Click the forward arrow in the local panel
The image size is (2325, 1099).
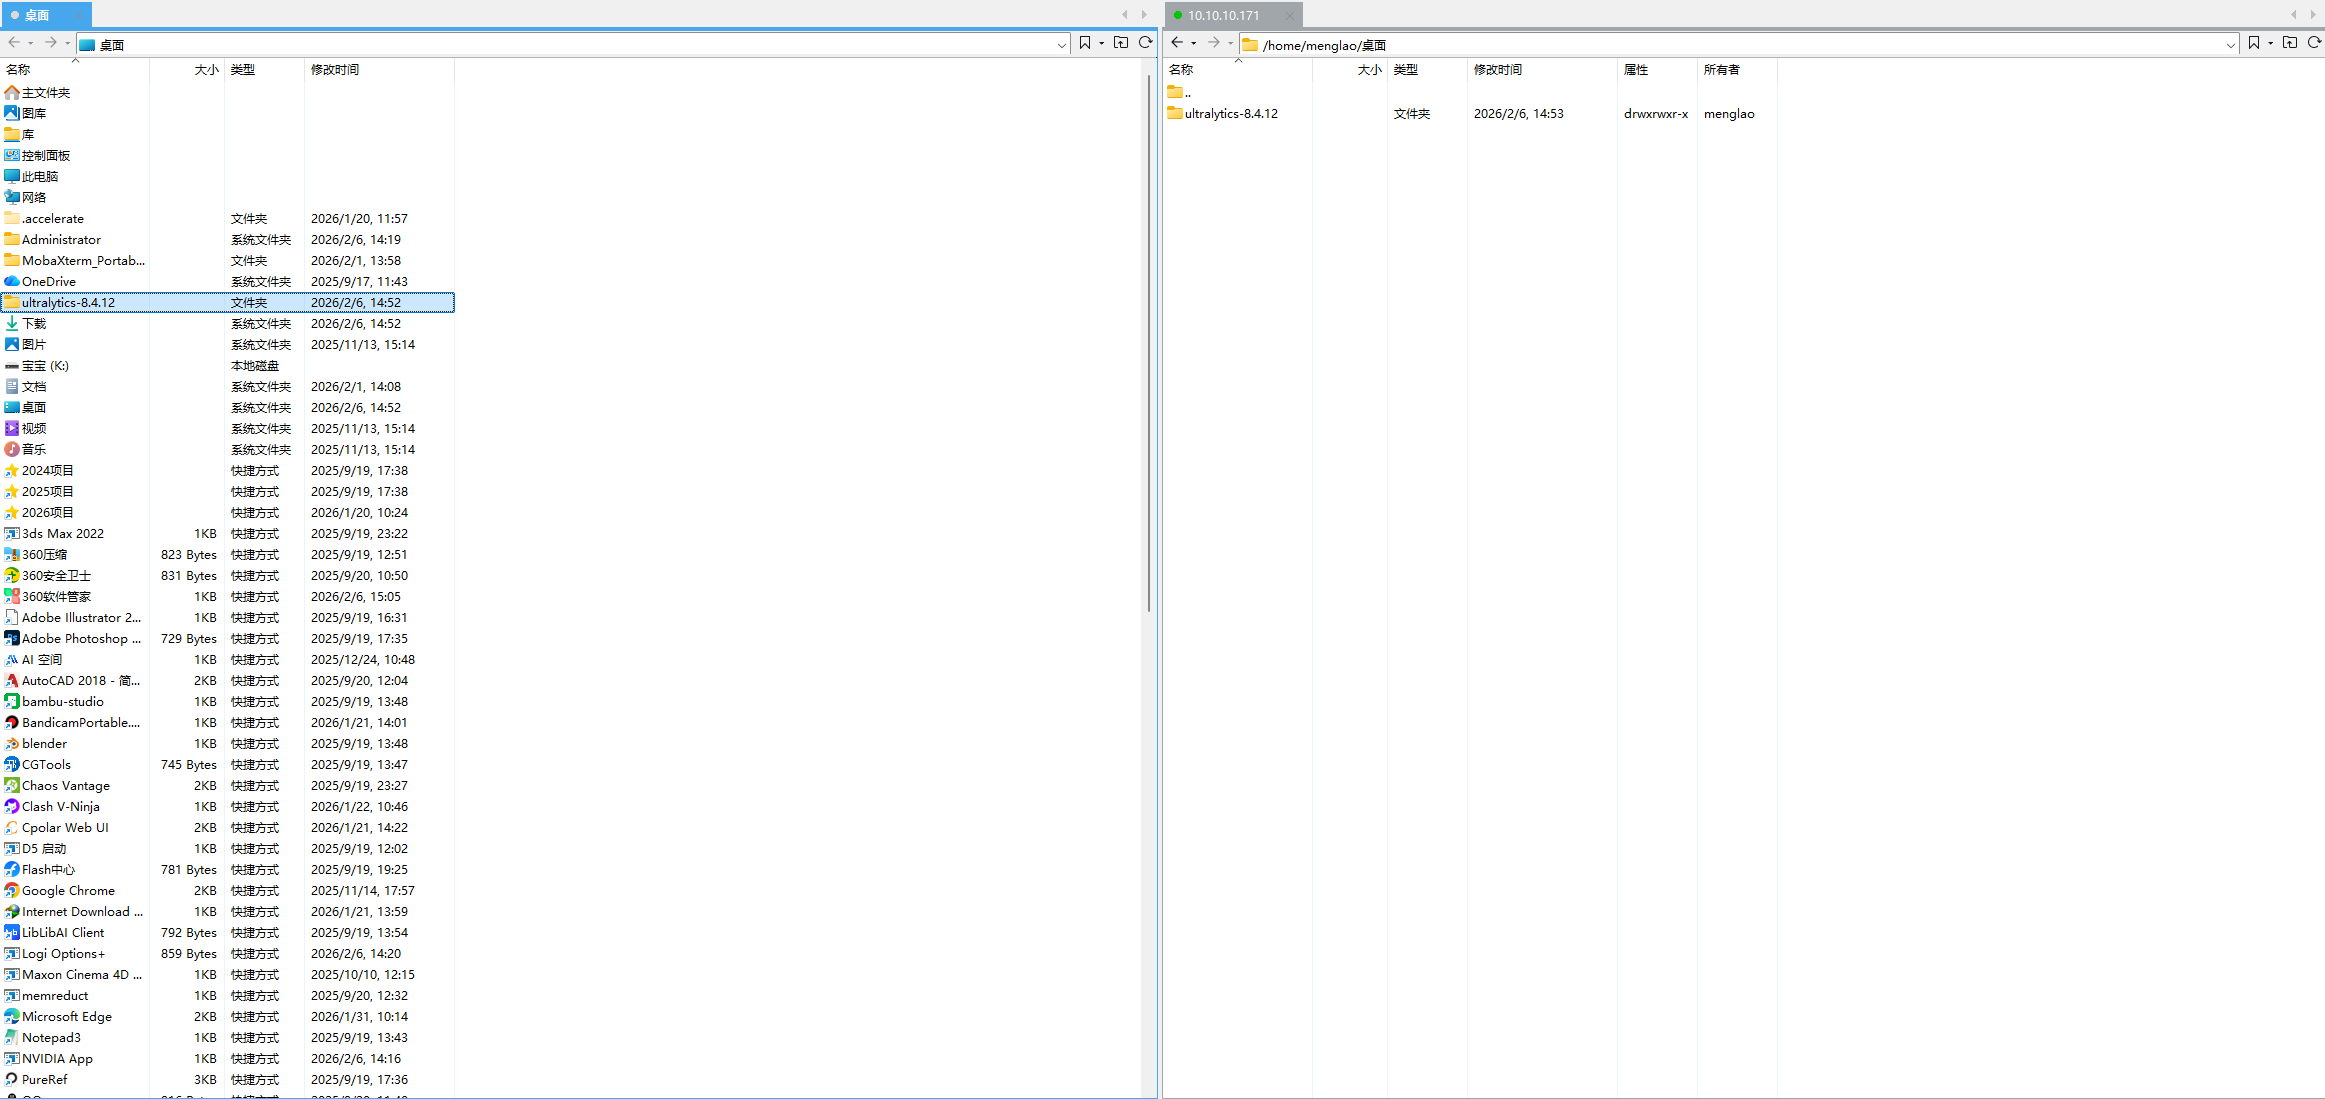(50, 43)
